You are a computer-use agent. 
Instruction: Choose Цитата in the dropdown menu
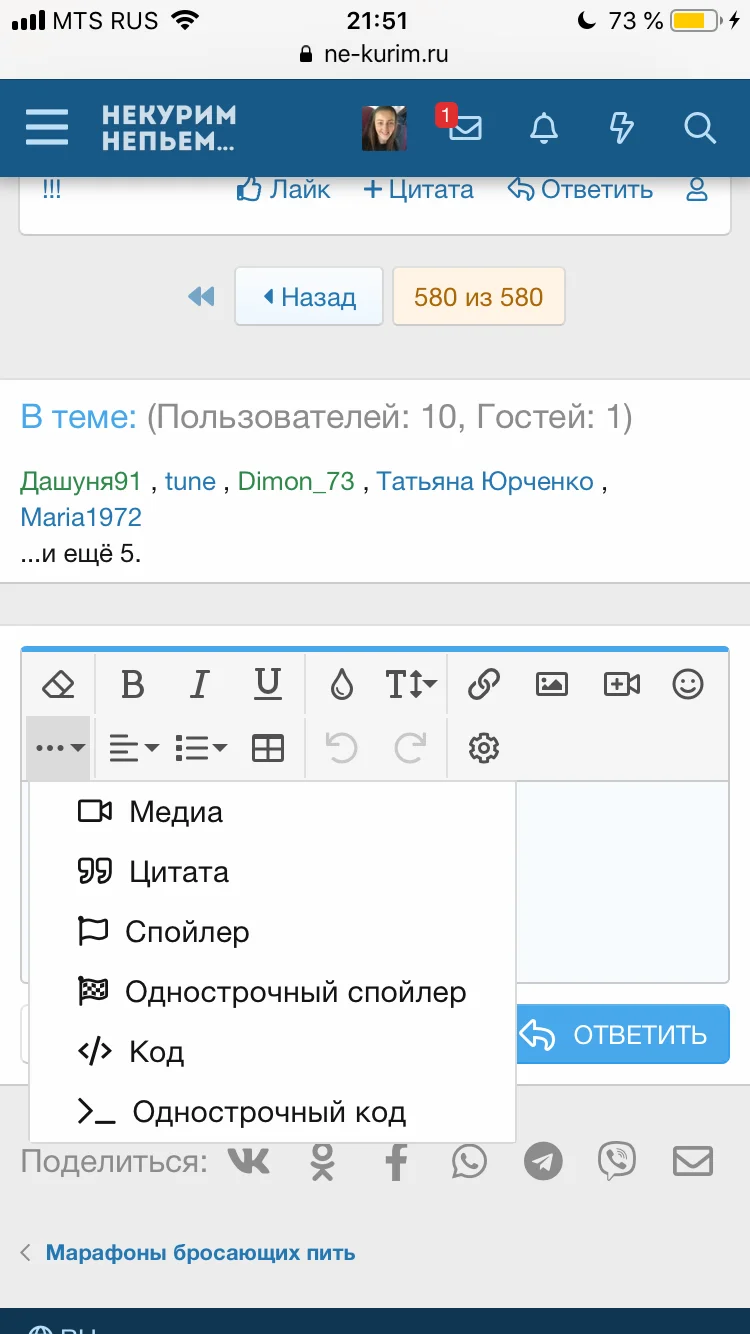point(178,872)
